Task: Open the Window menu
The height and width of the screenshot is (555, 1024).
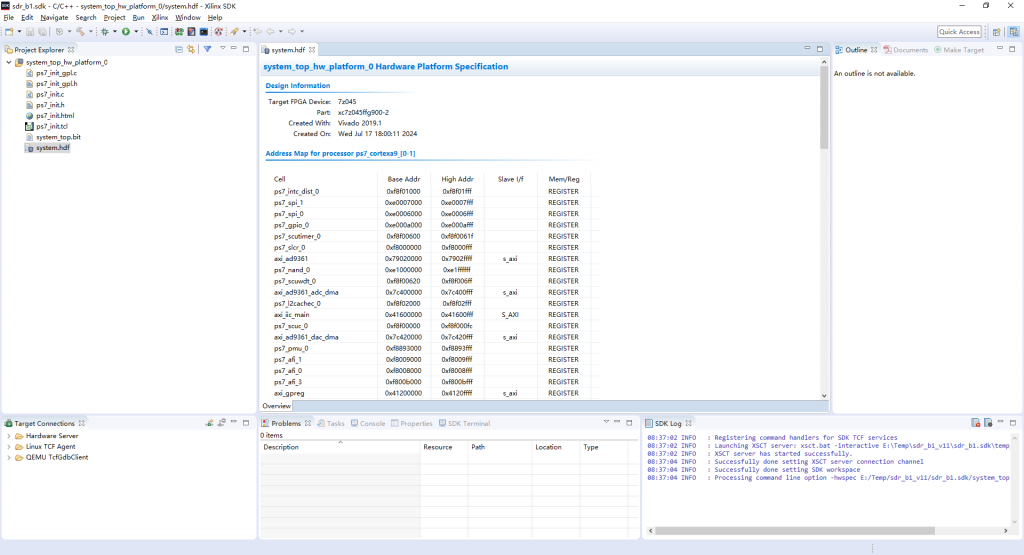Action: pyautogui.click(x=187, y=18)
